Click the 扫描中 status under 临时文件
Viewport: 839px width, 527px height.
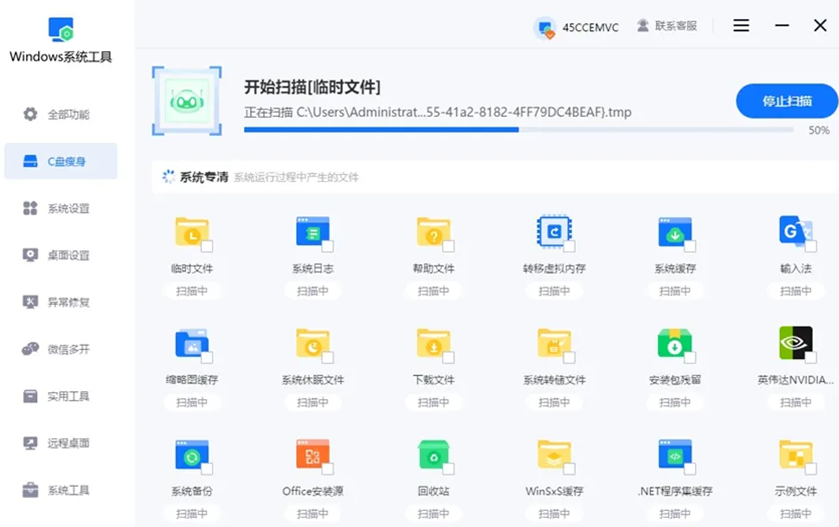192,291
